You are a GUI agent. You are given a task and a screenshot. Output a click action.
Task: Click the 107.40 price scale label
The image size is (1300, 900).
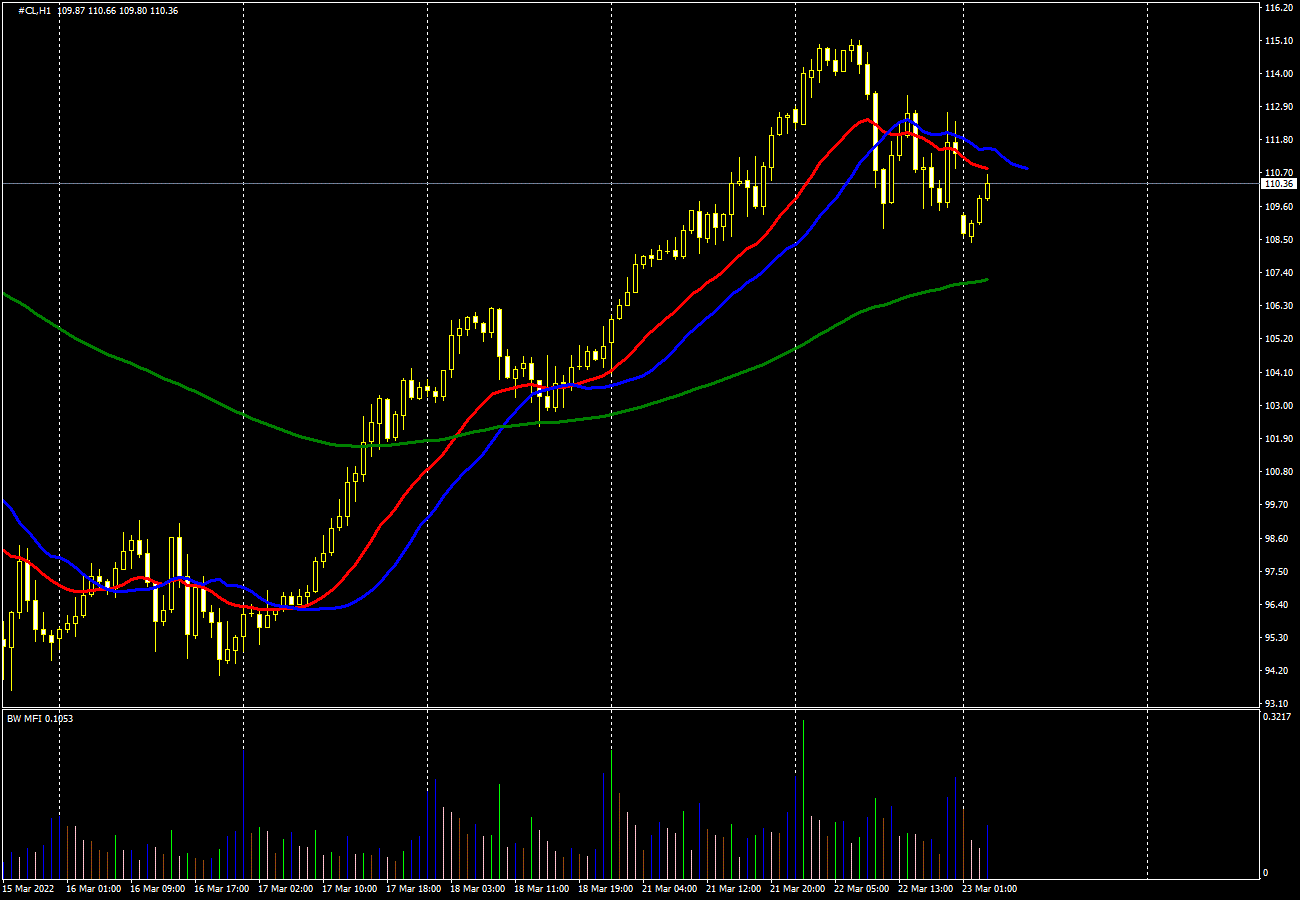point(1279,273)
